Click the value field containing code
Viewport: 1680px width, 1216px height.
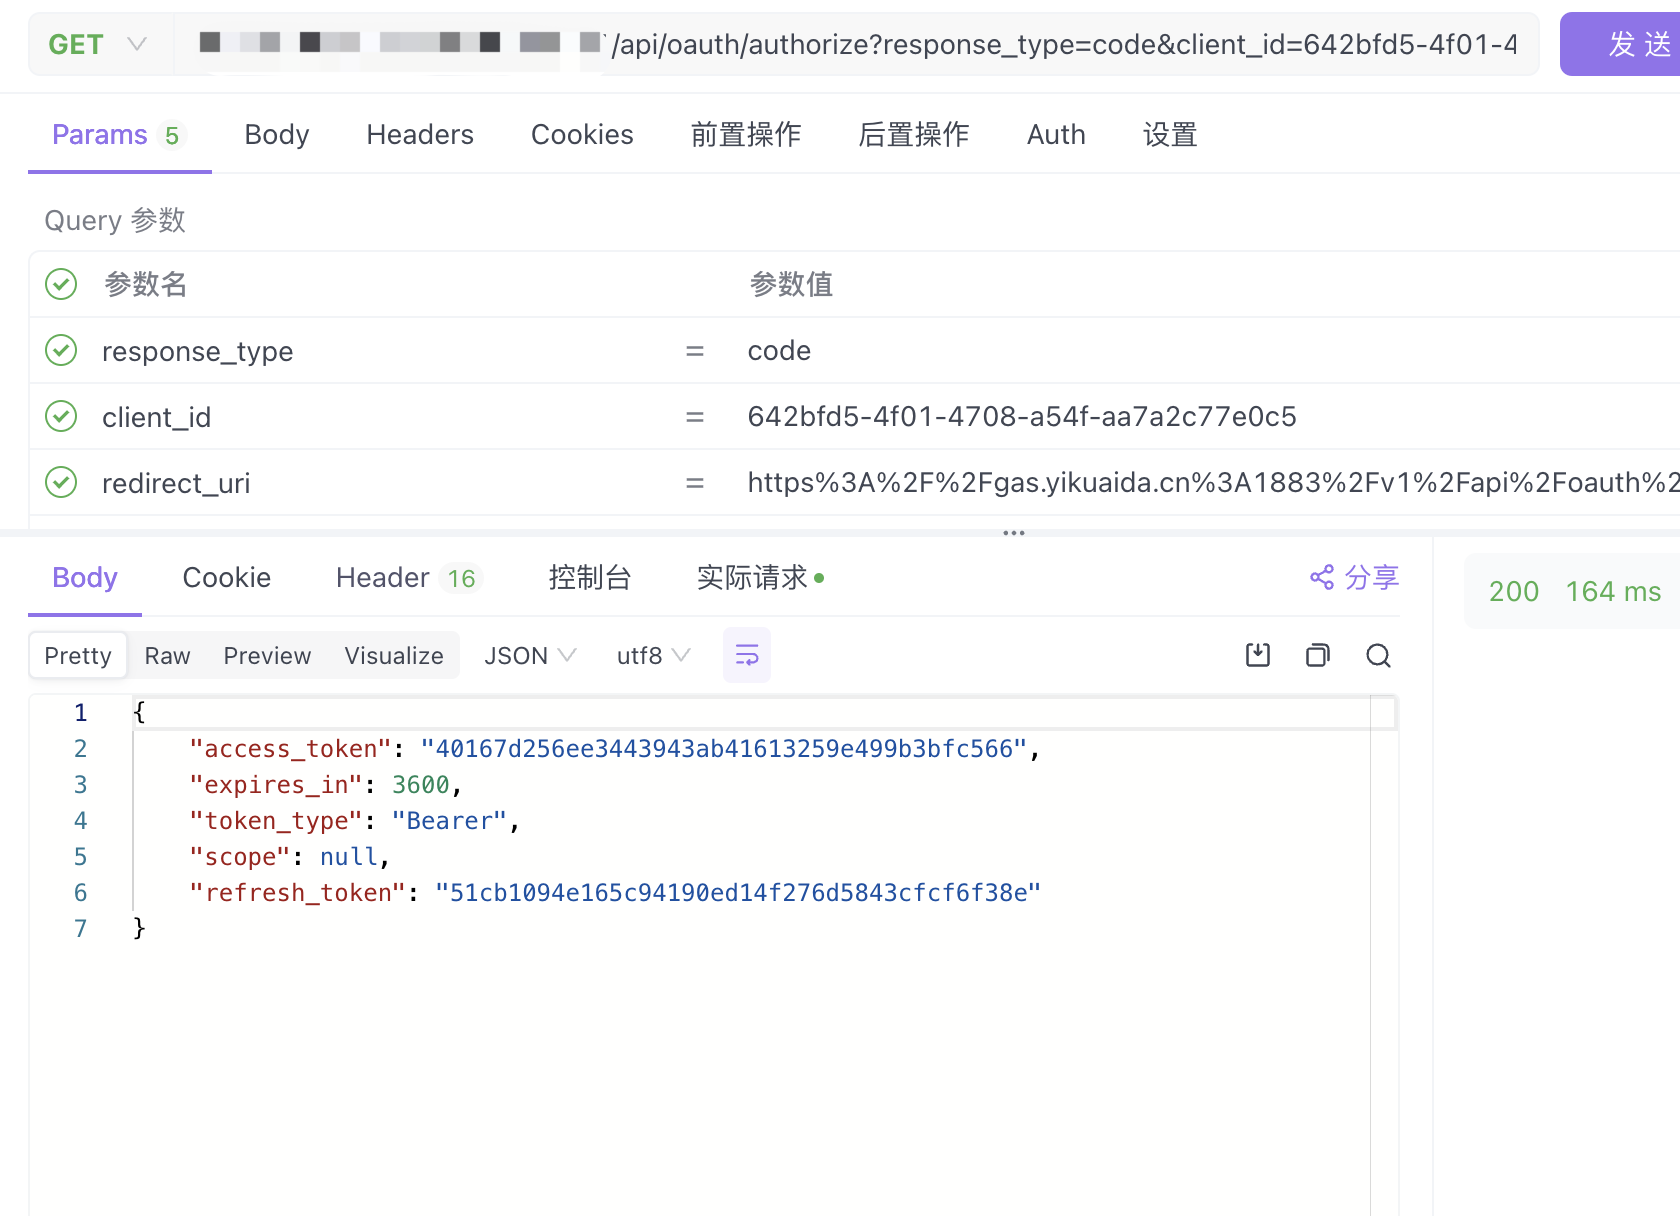tap(779, 351)
